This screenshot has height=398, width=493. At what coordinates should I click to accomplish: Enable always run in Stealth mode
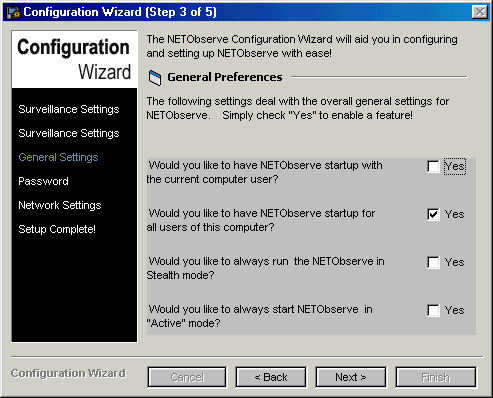[x=433, y=262]
